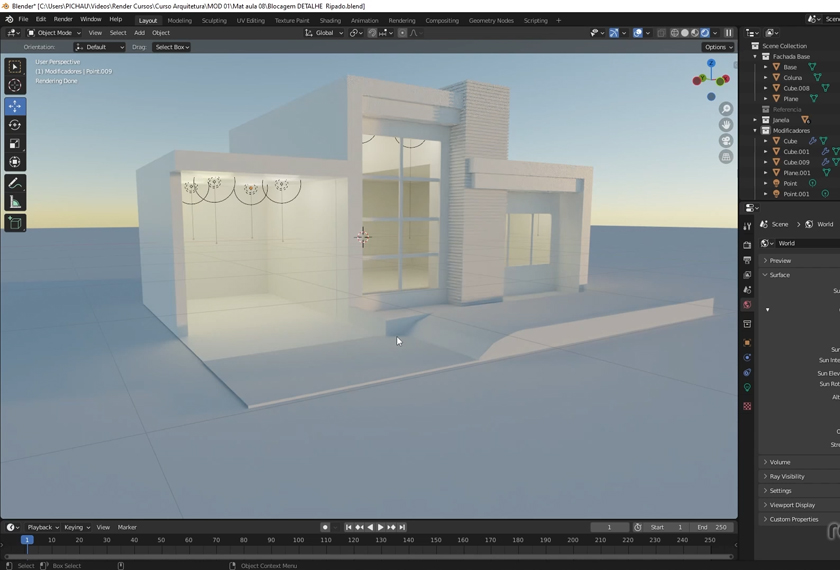Pick the Measure tool
This screenshot has width=840, height=570.
click(15, 202)
